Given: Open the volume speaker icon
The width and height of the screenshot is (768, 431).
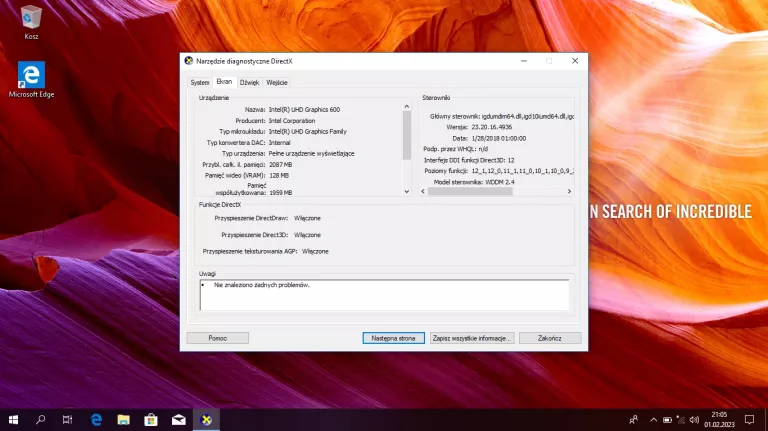Looking at the screenshot, I should point(694,420).
